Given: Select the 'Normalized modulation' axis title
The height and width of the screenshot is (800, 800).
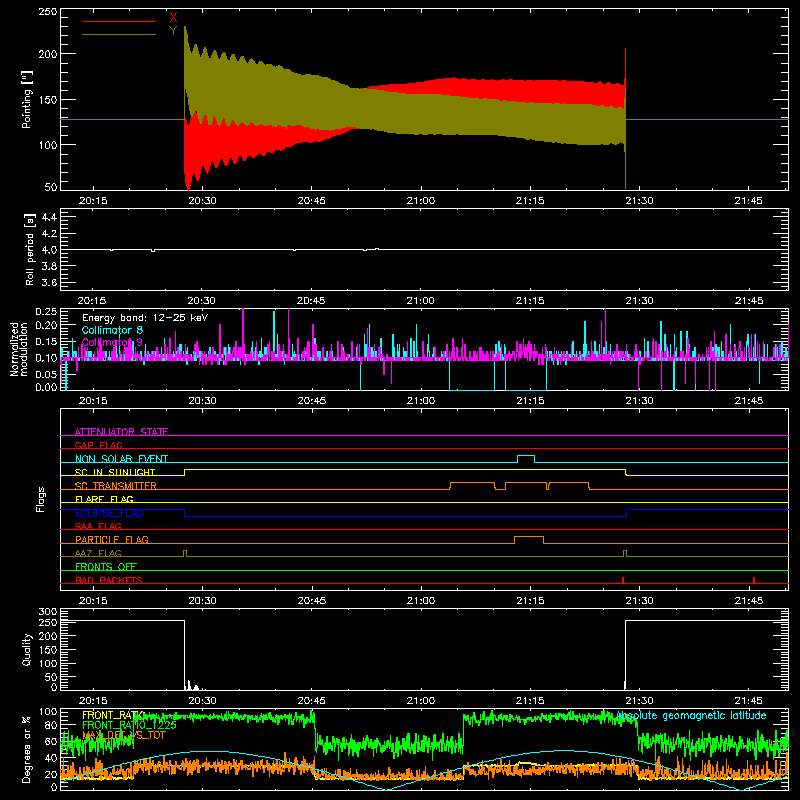Looking at the screenshot, I should [x=19, y=349].
